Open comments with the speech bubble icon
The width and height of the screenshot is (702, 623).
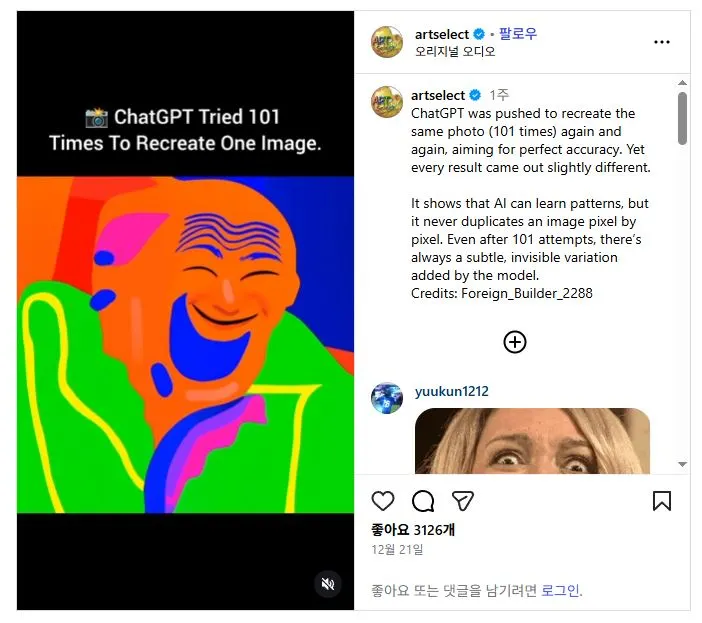click(423, 500)
